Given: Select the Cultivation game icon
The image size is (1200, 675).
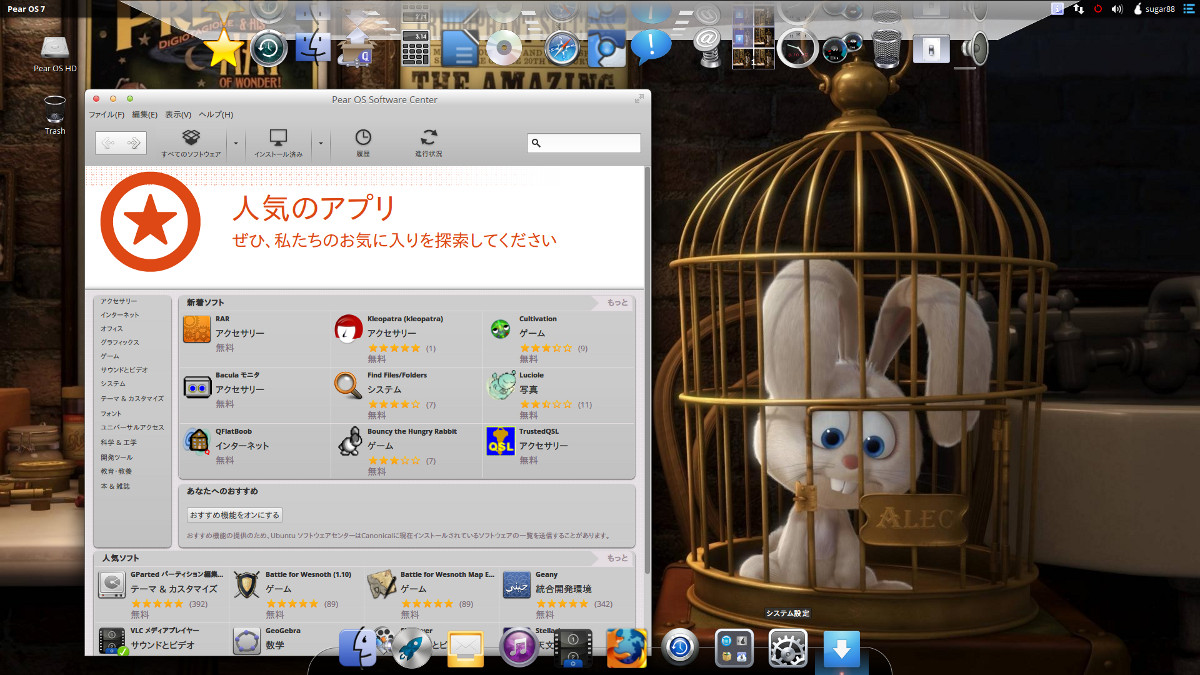Looking at the screenshot, I should point(500,328).
